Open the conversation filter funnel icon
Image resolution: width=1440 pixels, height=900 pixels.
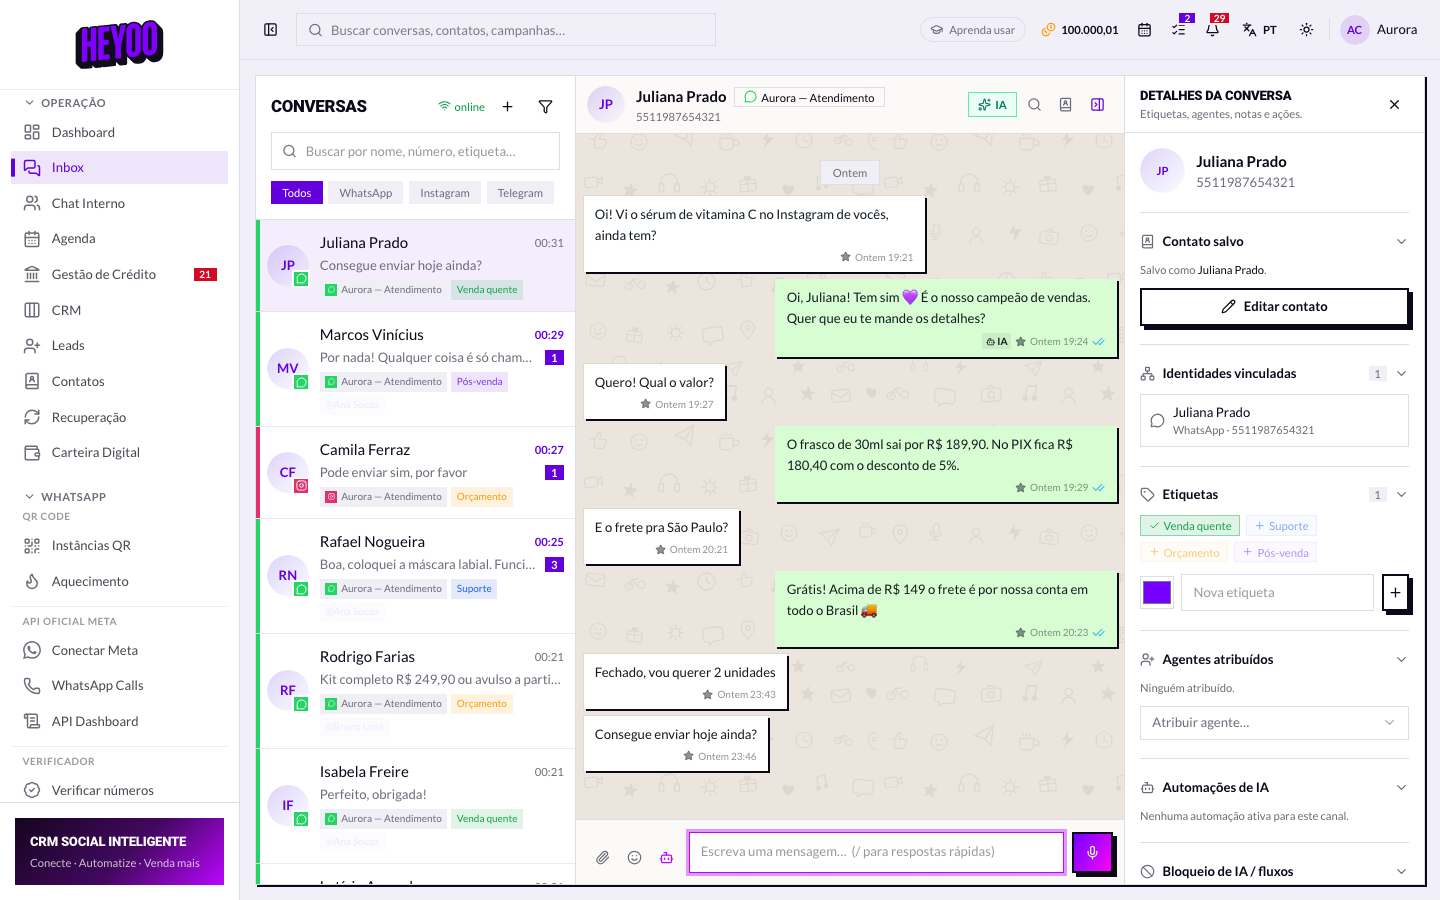(x=545, y=107)
